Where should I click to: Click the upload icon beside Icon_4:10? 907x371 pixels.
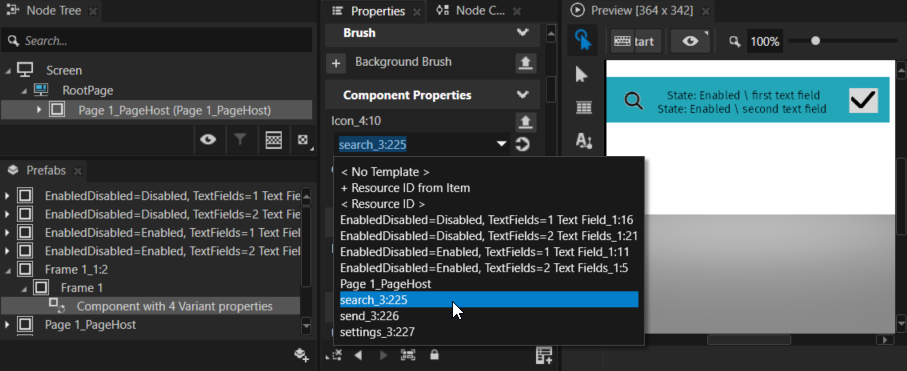(x=525, y=122)
